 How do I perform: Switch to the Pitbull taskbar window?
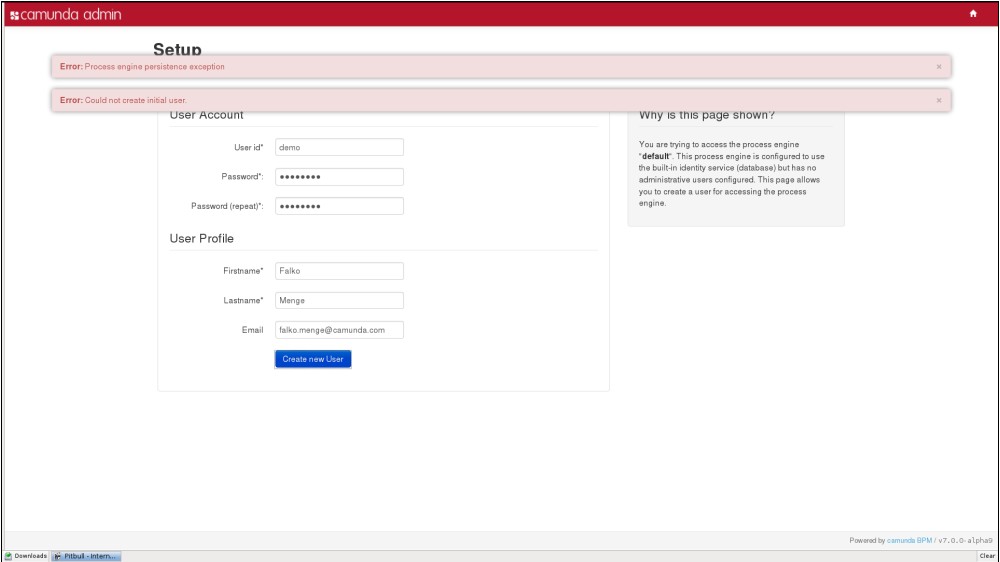point(86,556)
